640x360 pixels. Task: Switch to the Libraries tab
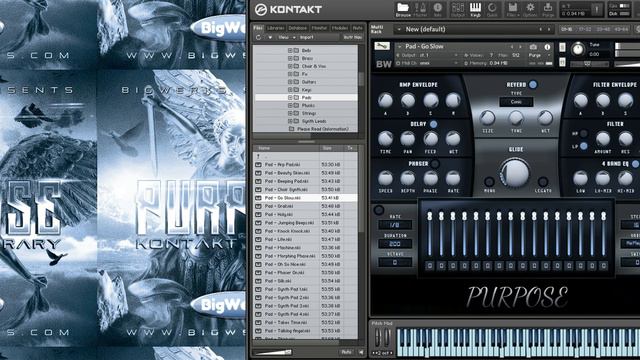click(276, 28)
